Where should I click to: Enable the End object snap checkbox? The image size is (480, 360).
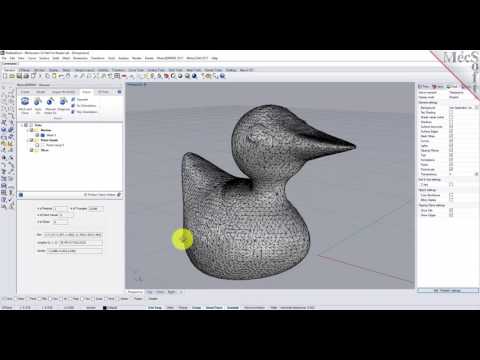[x=3, y=298]
